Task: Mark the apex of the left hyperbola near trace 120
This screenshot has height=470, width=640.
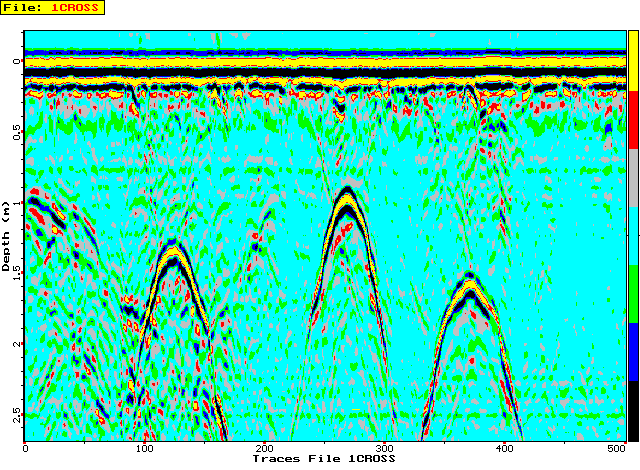Action: pyautogui.click(x=173, y=245)
